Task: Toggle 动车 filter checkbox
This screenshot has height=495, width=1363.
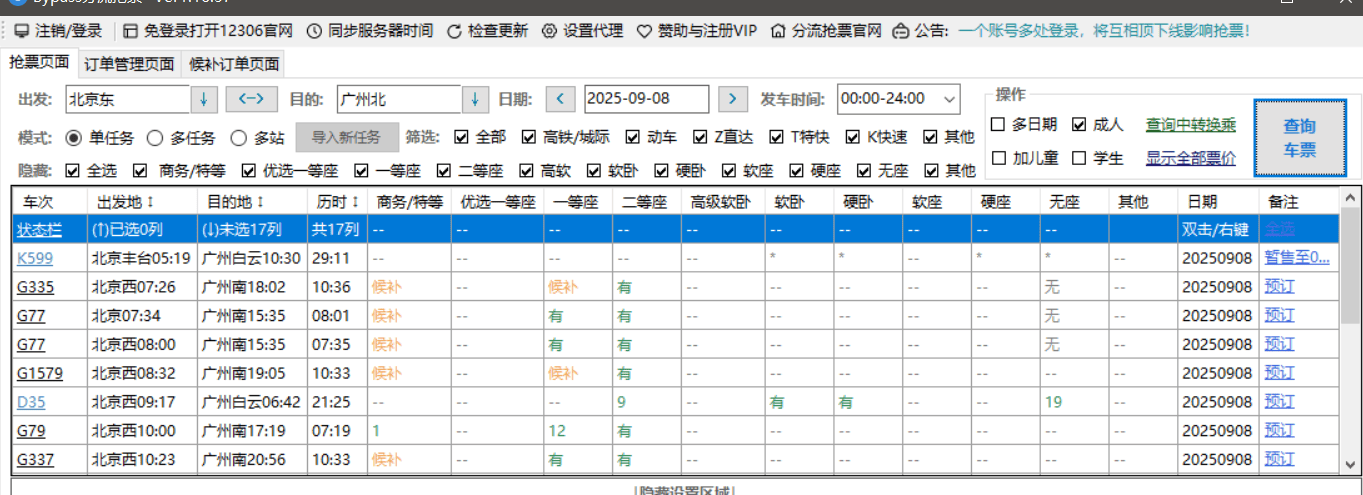Action: pyautogui.click(x=652, y=137)
